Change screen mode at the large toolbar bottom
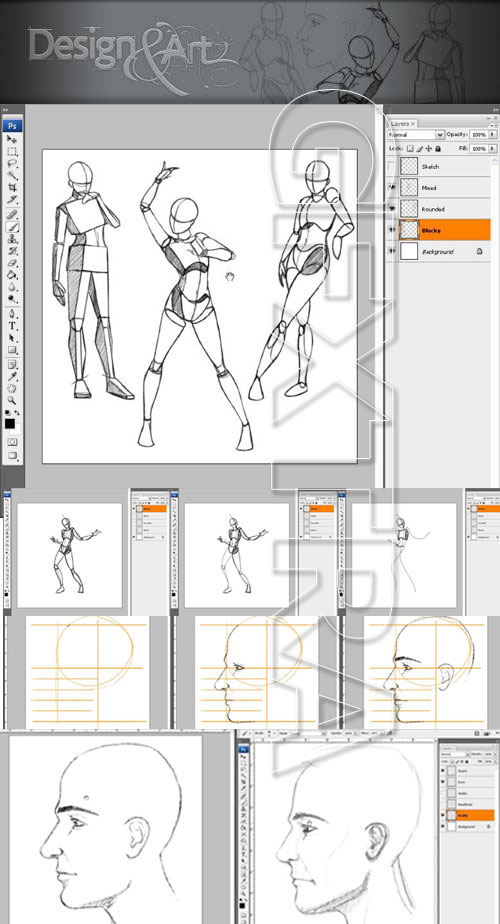 click(x=12, y=455)
